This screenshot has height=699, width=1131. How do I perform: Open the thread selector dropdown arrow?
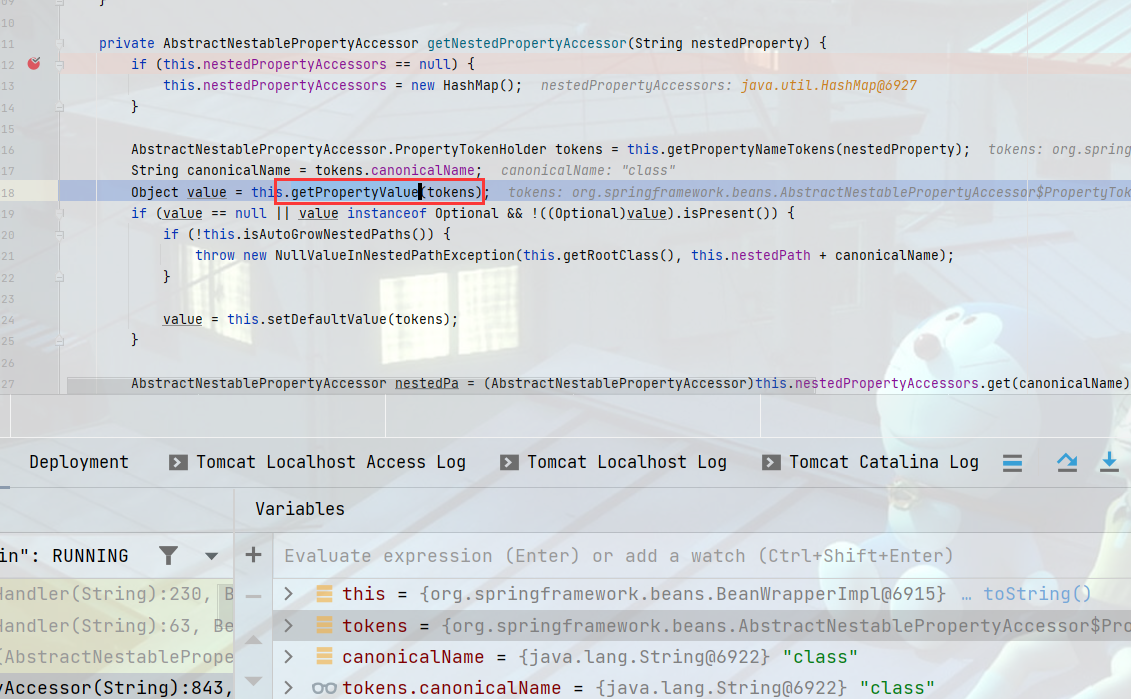coord(211,556)
